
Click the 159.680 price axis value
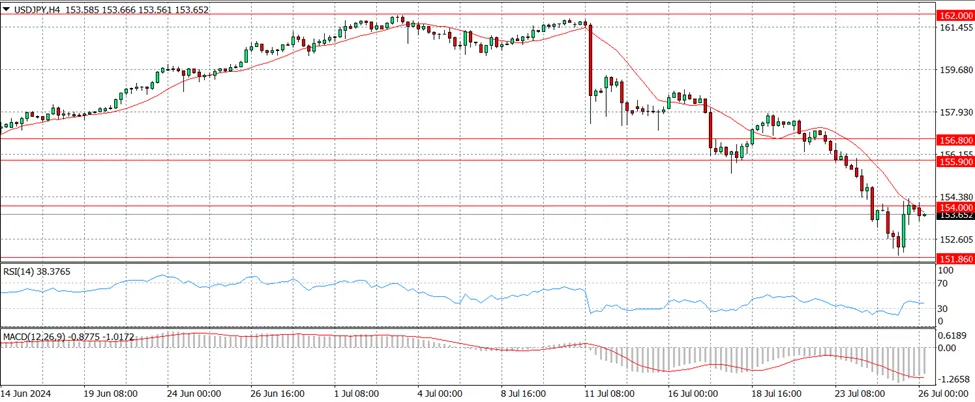pos(954,70)
